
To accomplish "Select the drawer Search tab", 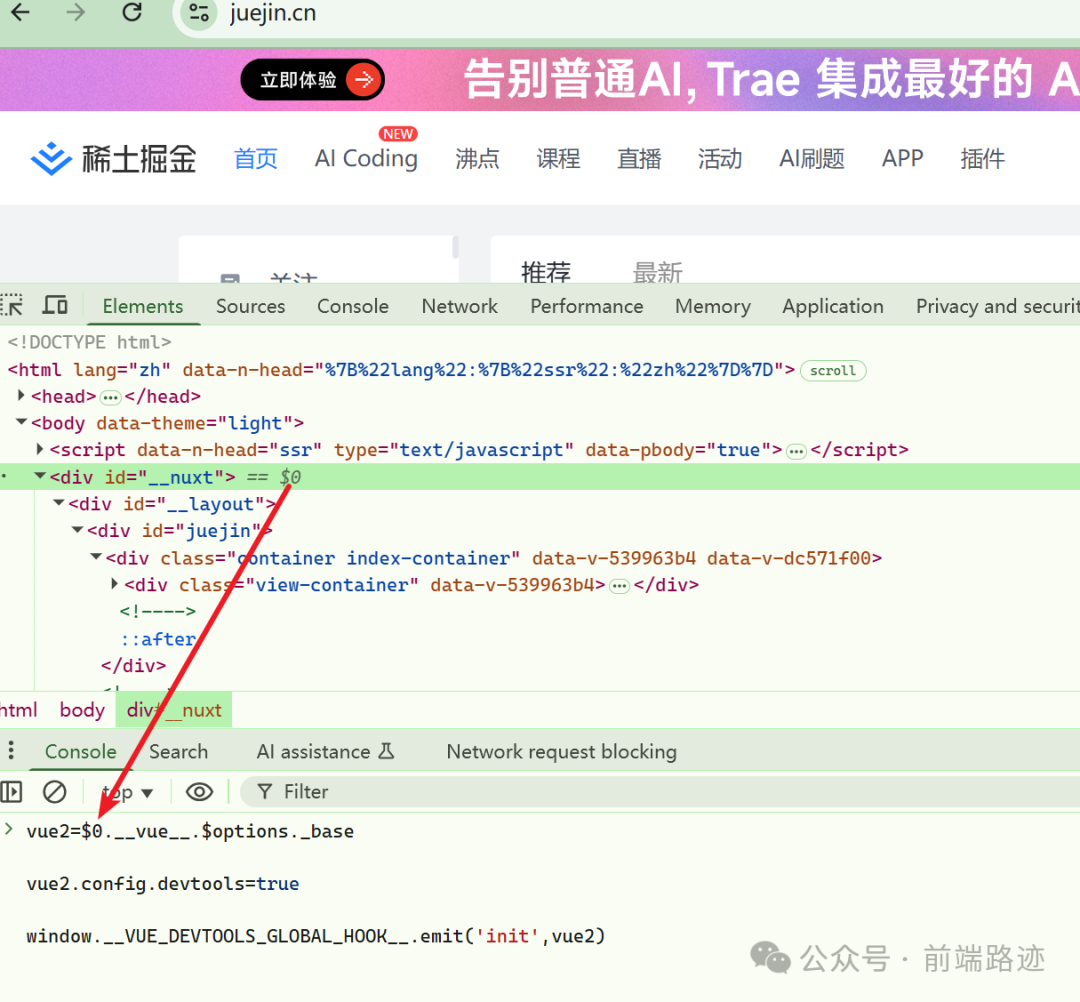I will tap(178, 752).
